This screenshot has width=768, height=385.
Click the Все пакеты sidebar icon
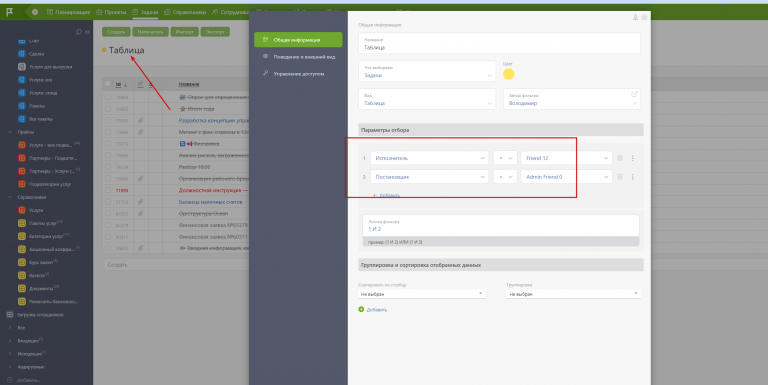(22, 119)
